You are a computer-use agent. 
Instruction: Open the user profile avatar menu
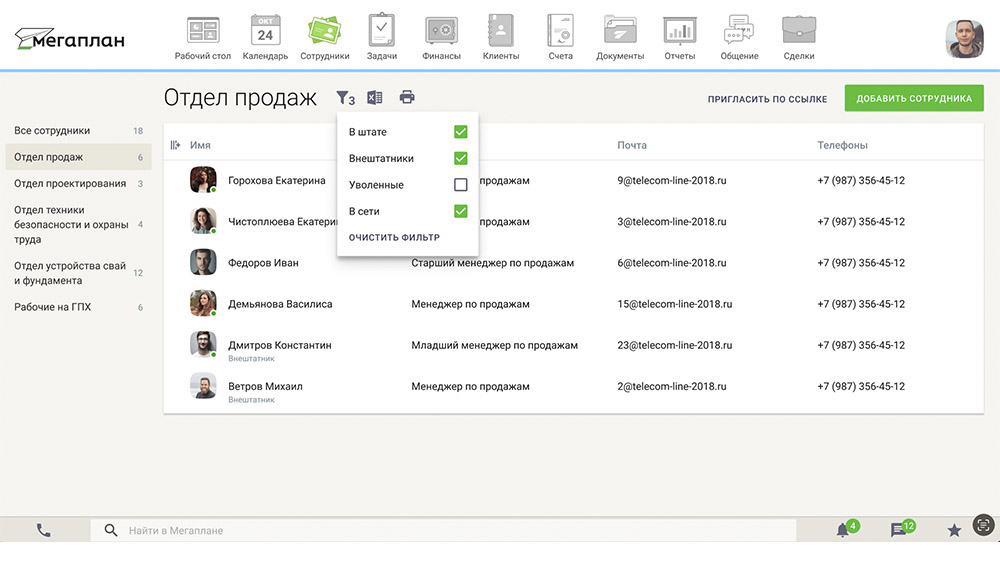965,39
